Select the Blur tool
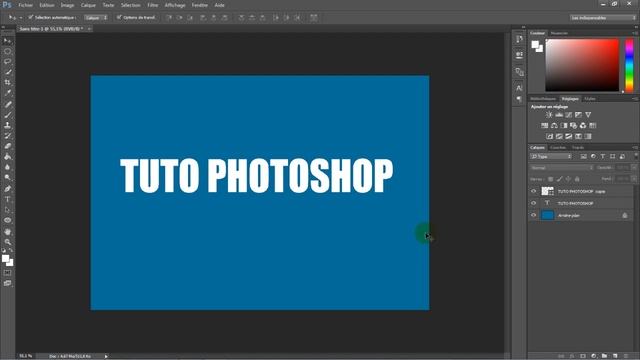This screenshot has width=640, height=360. [x=7, y=167]
